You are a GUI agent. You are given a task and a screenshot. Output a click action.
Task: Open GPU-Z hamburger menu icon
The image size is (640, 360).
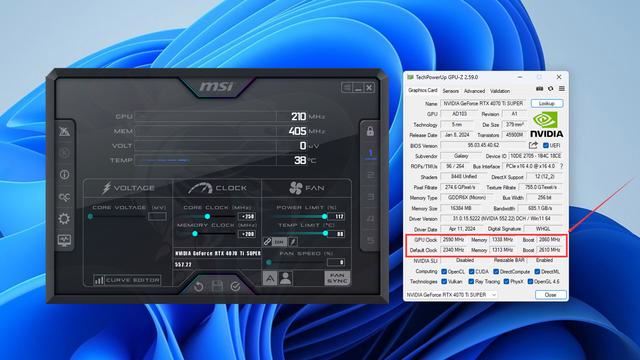point(562,89)
